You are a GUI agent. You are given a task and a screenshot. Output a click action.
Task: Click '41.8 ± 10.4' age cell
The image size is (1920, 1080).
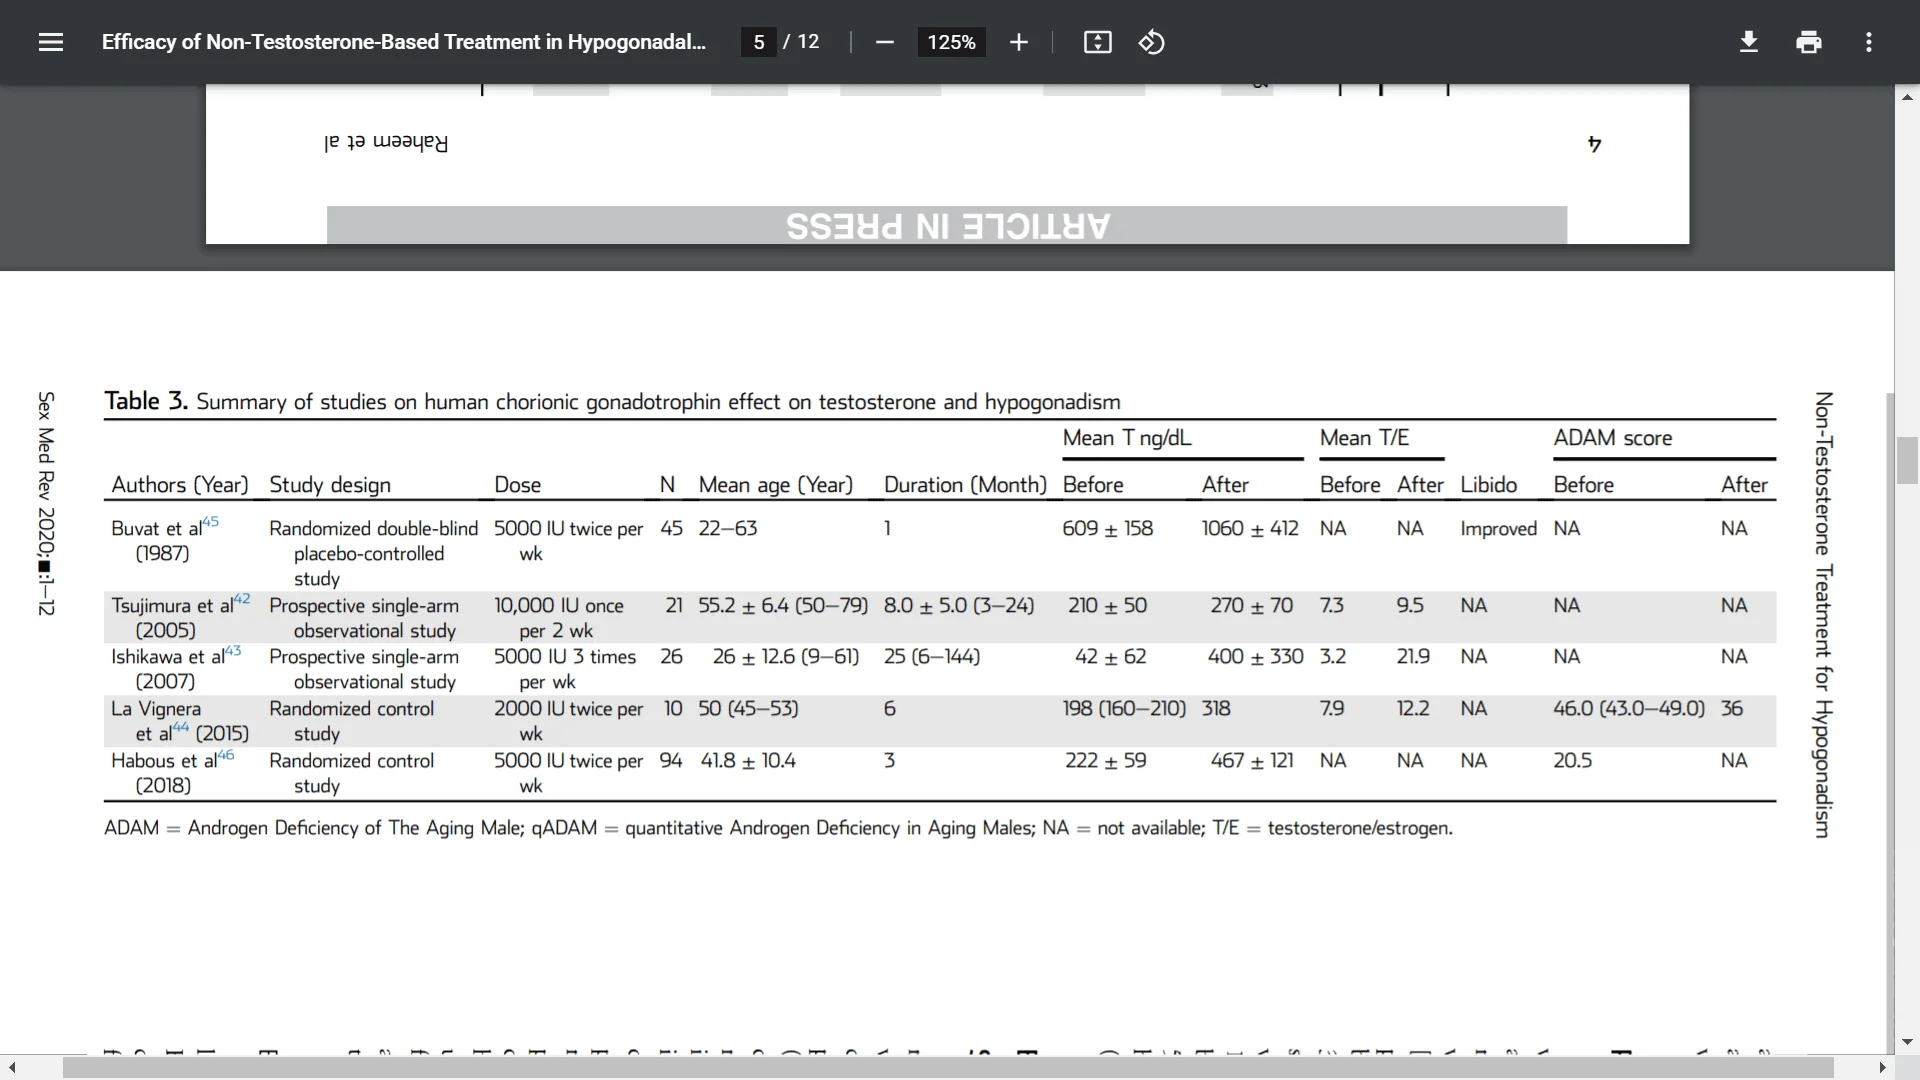748,760
